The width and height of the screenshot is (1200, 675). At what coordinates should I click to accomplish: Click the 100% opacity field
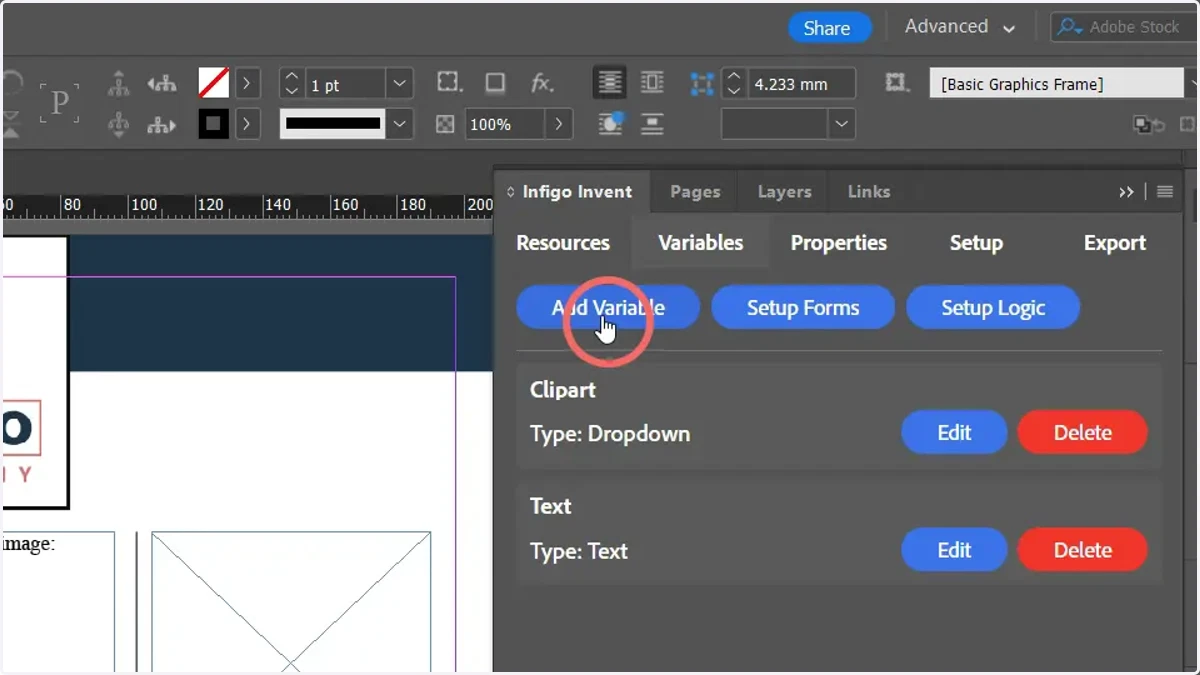[505, 125]
